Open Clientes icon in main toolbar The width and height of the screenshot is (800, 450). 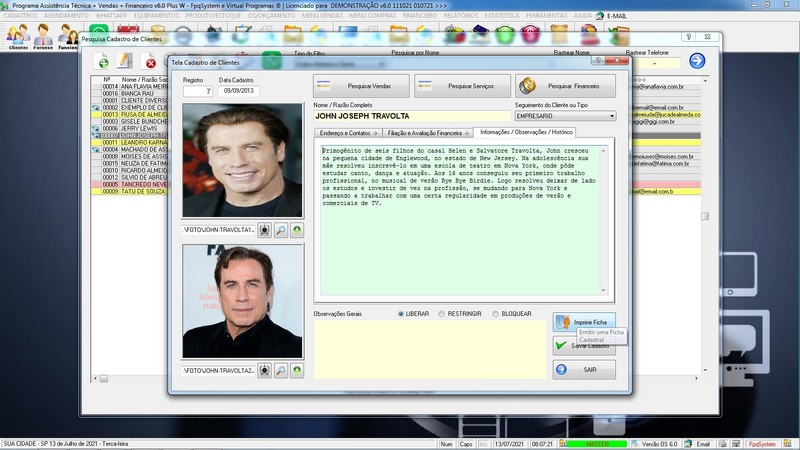point(18,36)
